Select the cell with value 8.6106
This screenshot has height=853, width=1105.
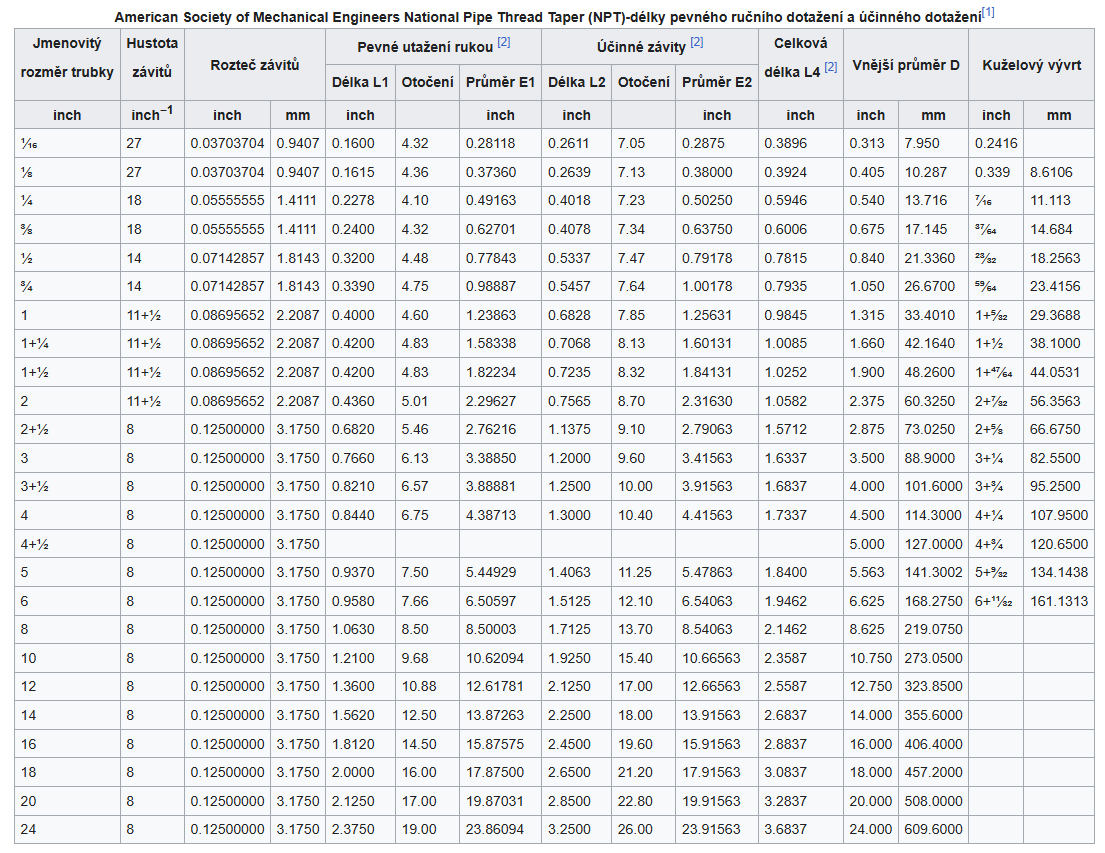1059,172
